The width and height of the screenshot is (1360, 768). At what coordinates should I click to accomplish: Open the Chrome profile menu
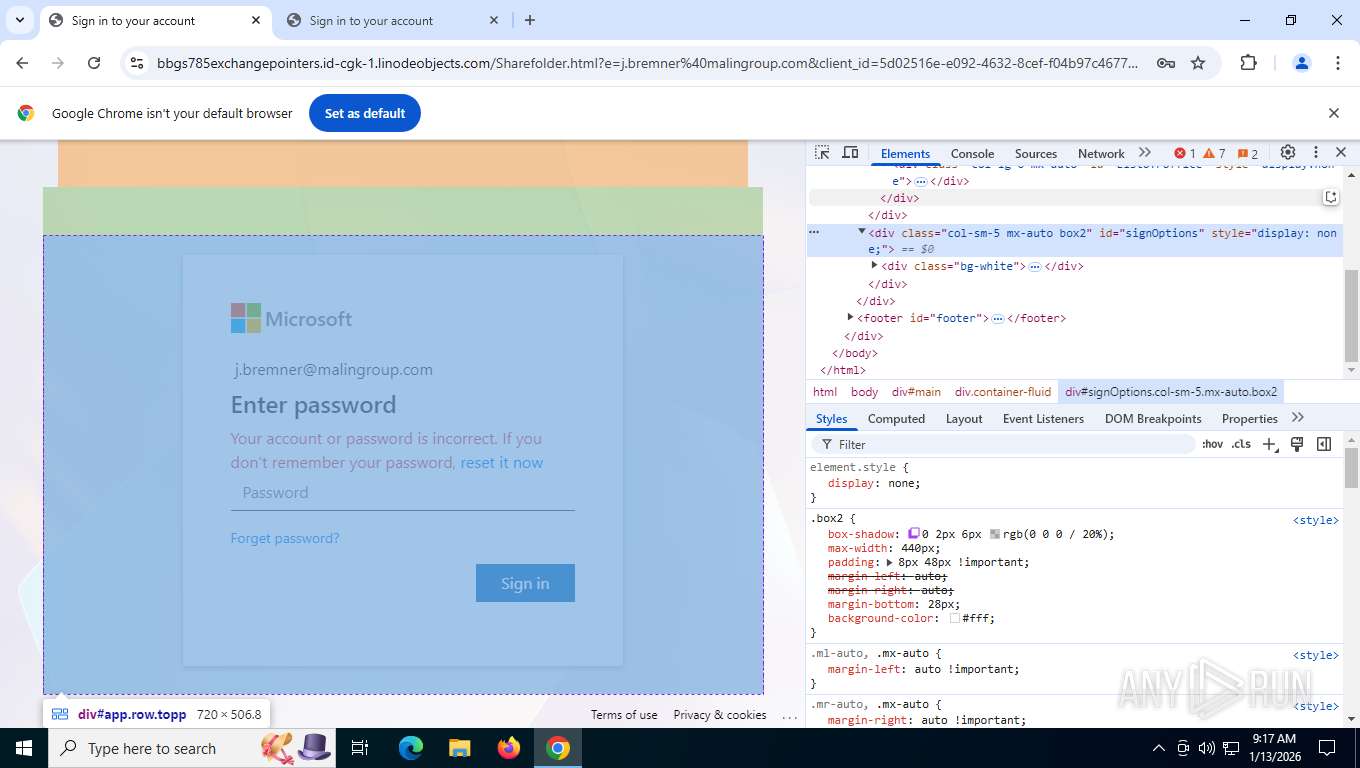pos(1301,63)
